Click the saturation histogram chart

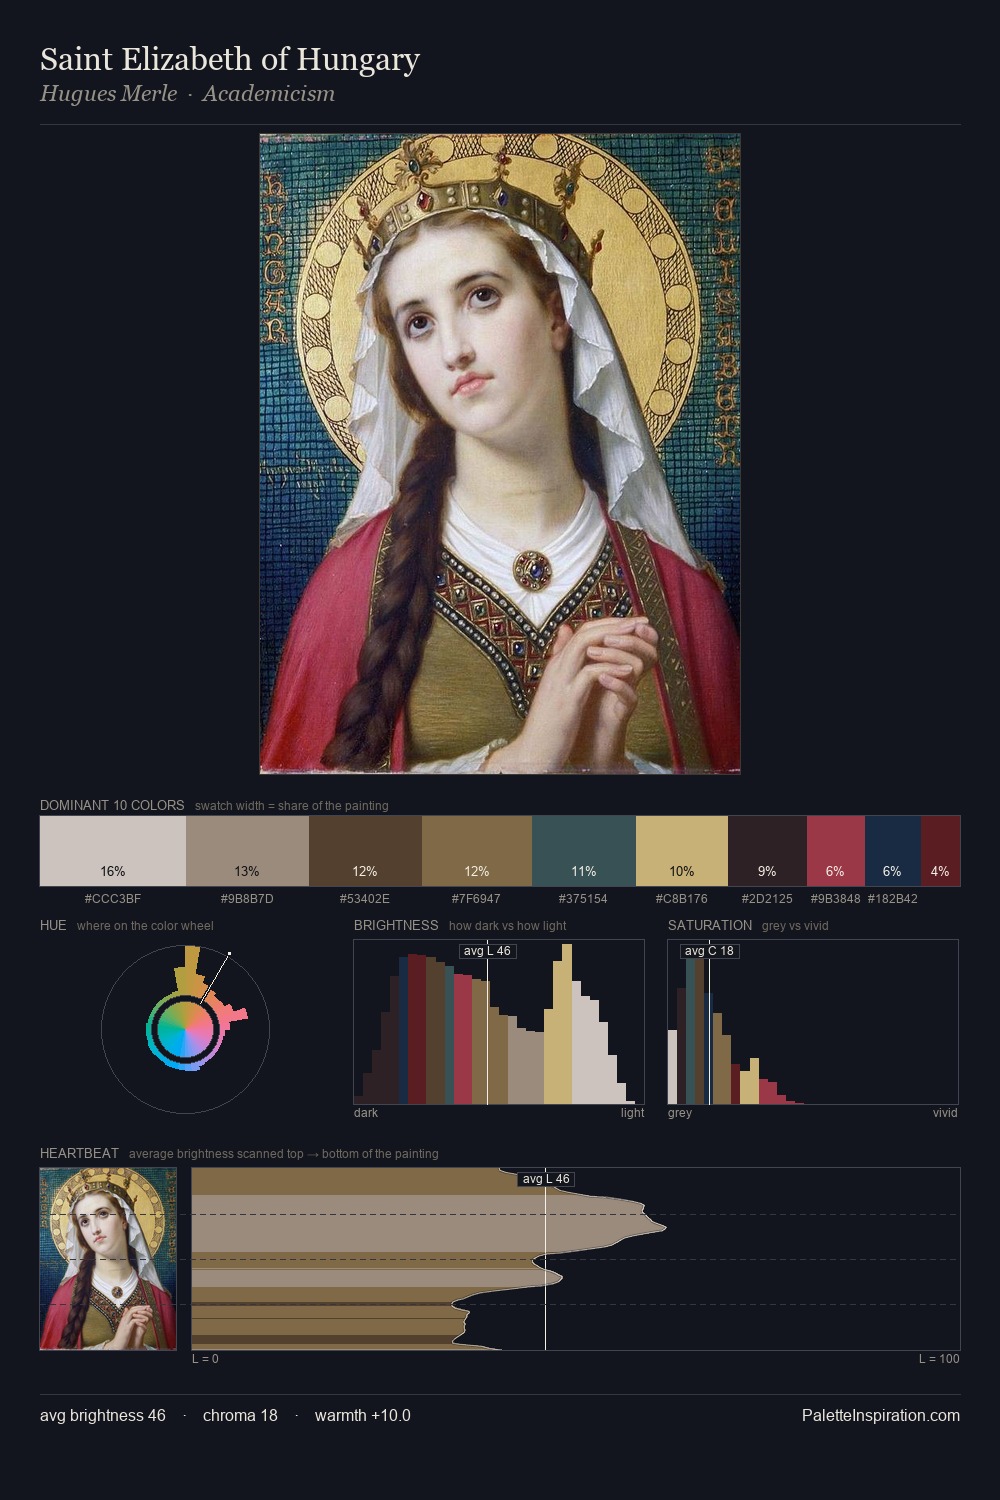point(813,1022)
